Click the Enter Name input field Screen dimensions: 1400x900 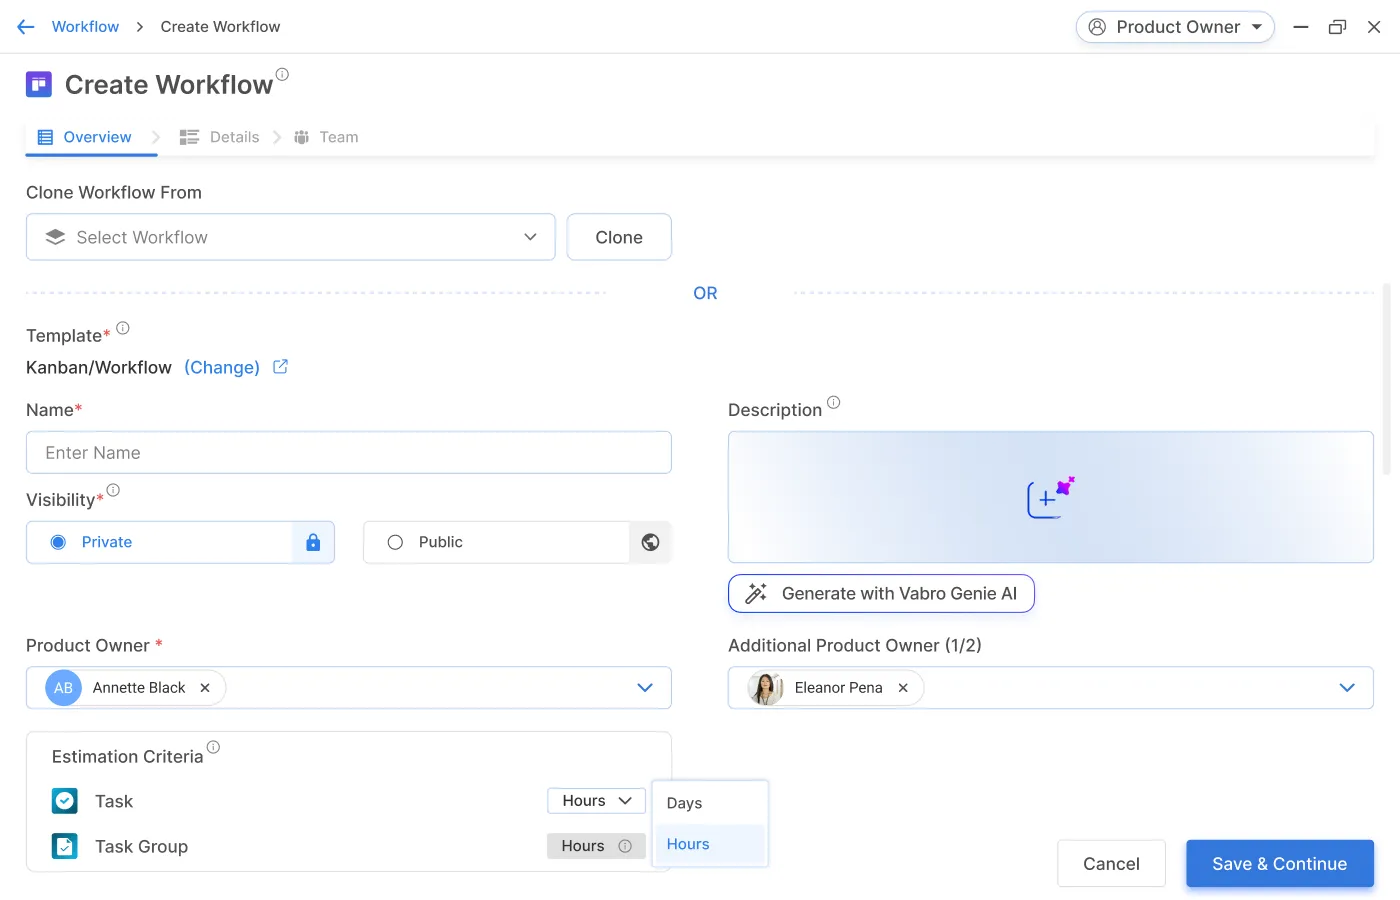pyautogui.click(x=348, y=452)
